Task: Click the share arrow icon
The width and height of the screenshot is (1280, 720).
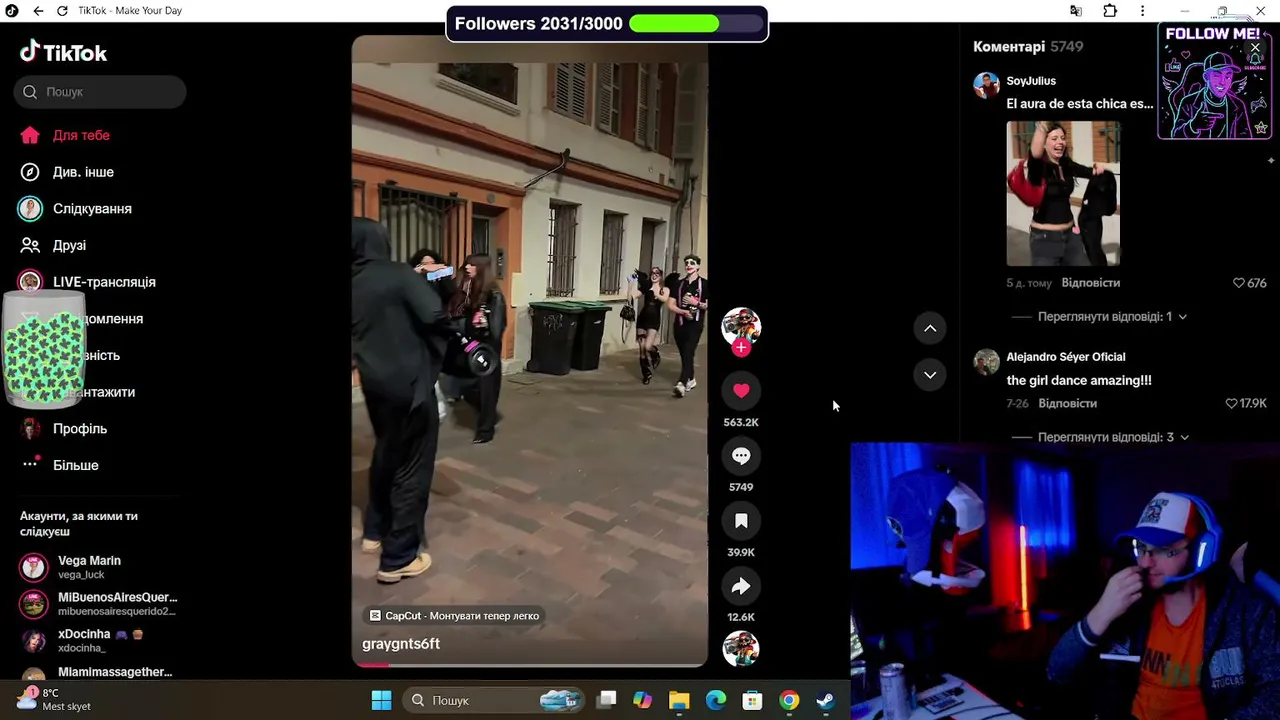Action: tap(741, 586)
